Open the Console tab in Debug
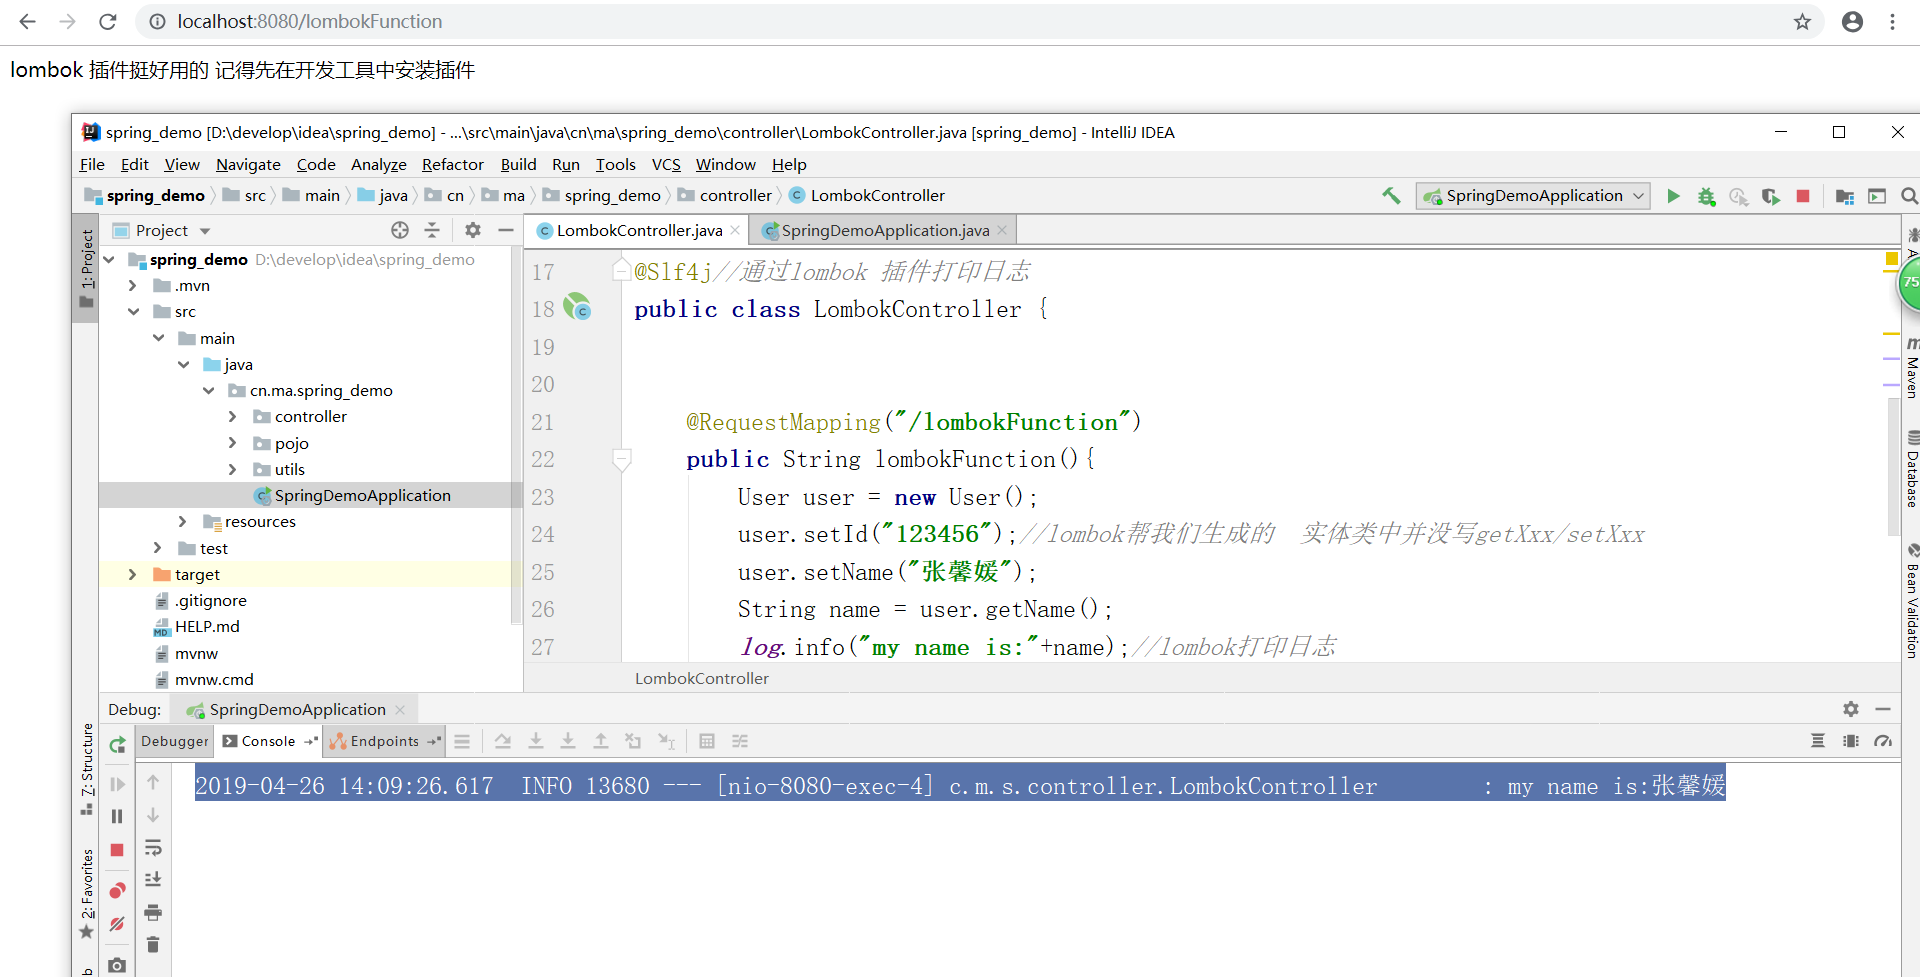The height and width of the screenshot is (977, 1920). pos(269,741)
